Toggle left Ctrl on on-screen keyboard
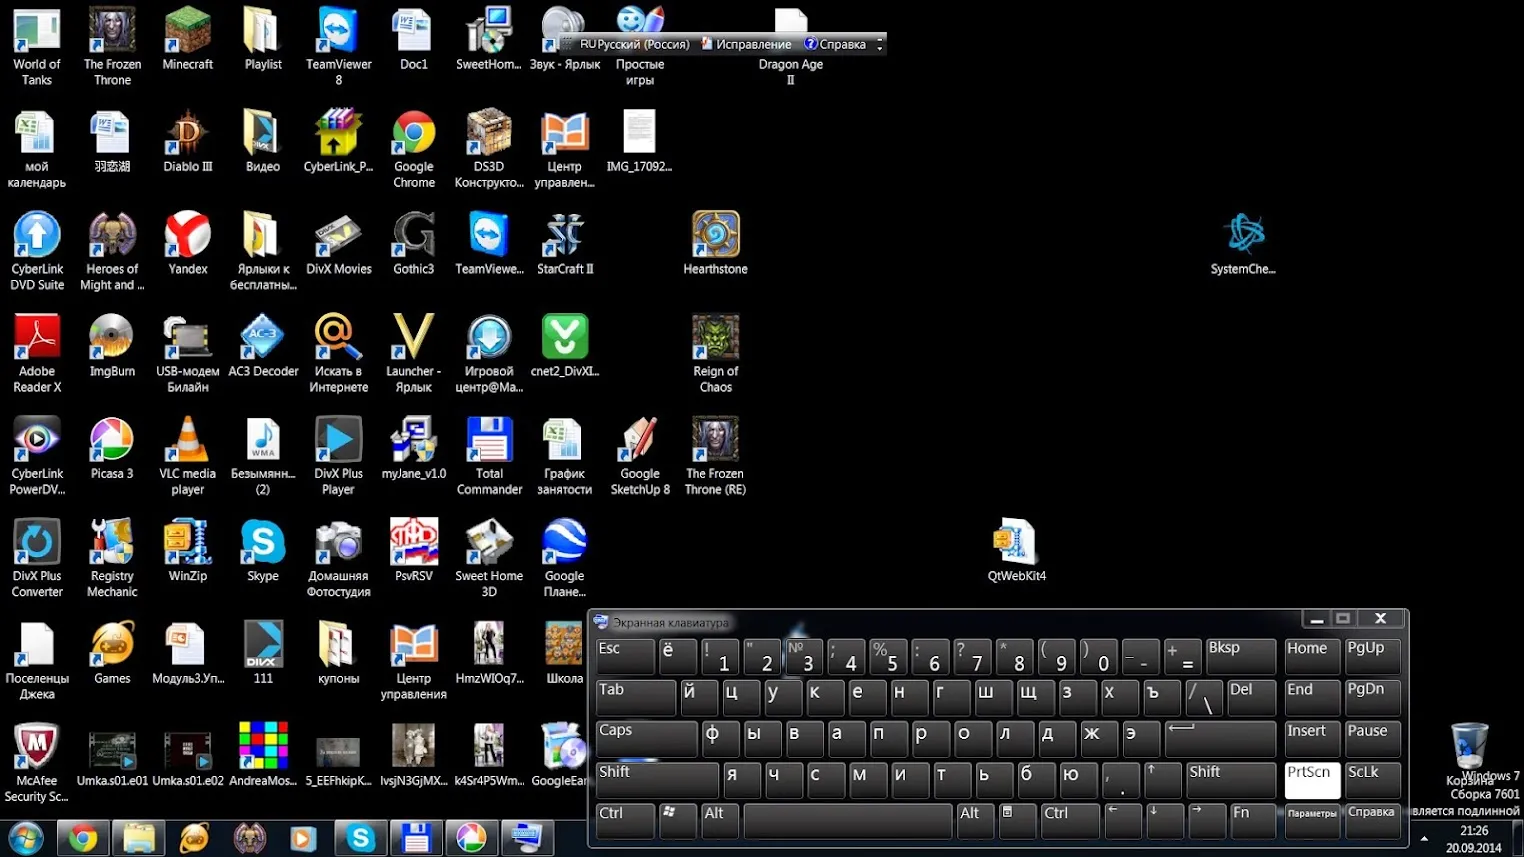 625,821
